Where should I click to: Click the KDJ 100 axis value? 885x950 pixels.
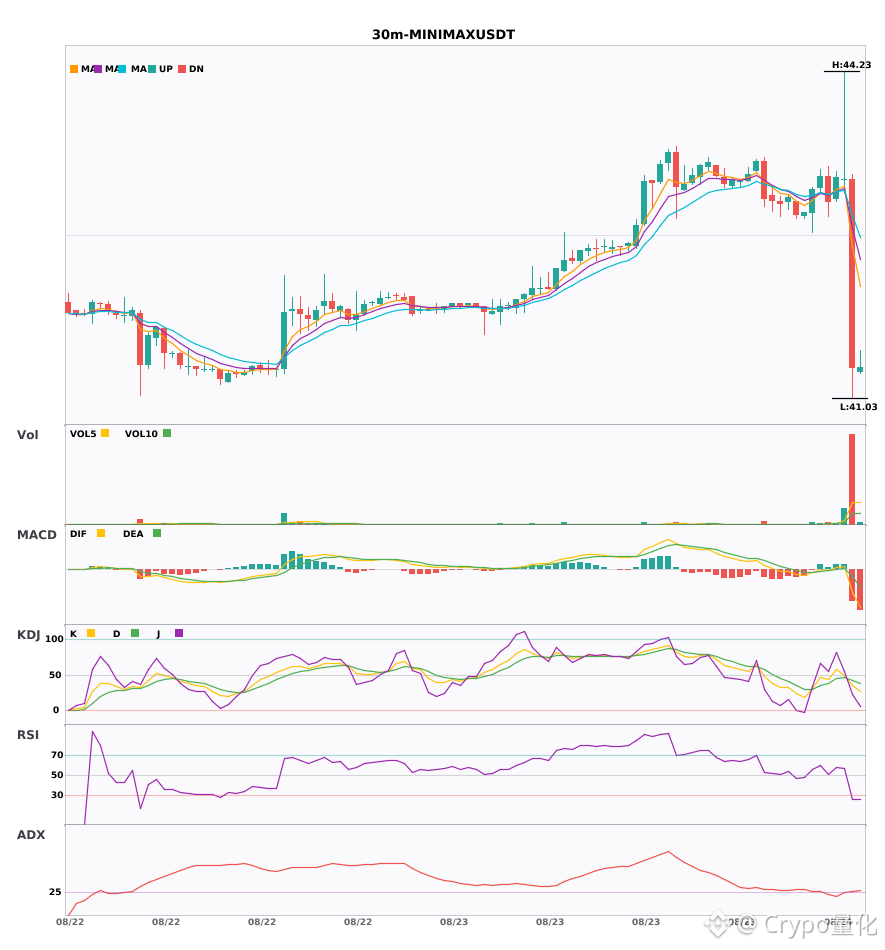tap(55, 639)
